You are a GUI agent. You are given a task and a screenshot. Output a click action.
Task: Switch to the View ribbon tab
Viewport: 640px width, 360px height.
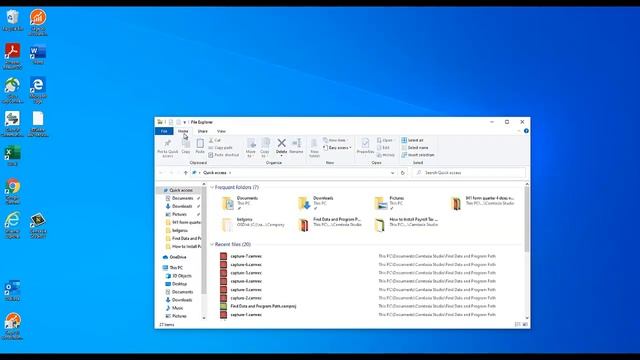pyautogui.click(x=221, y=131)
